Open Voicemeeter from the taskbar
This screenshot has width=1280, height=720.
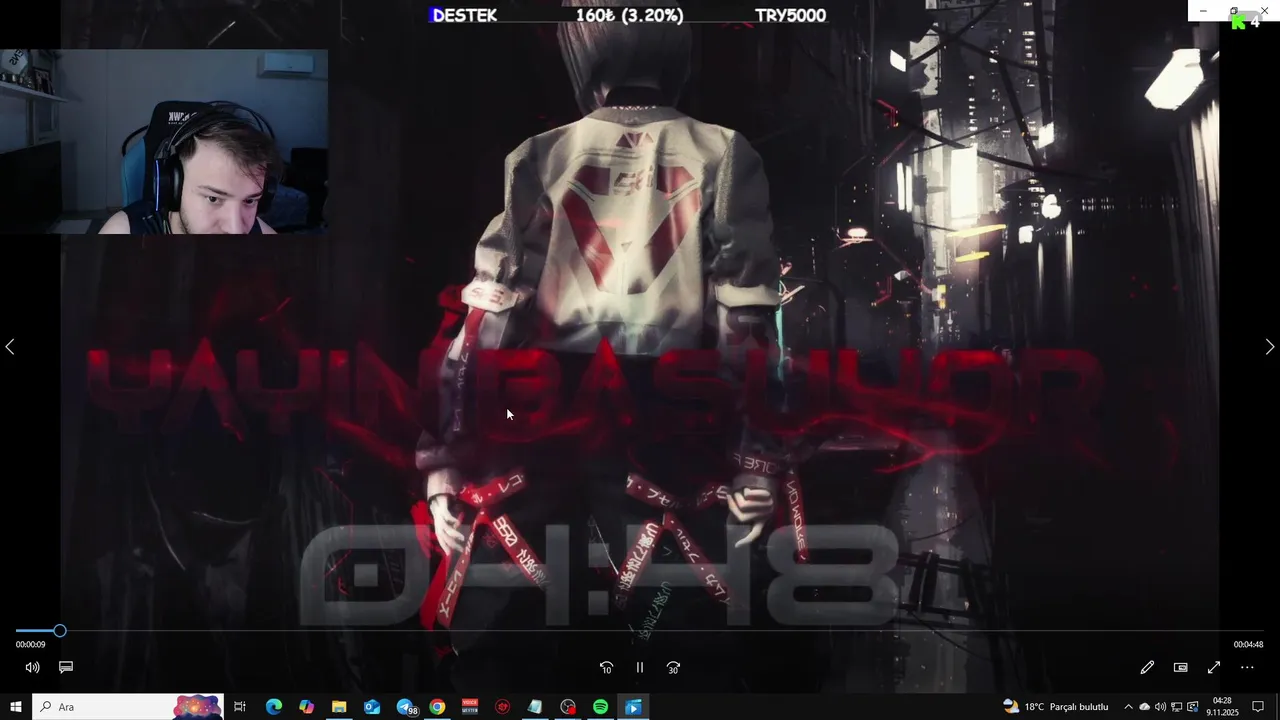point(470,707)
